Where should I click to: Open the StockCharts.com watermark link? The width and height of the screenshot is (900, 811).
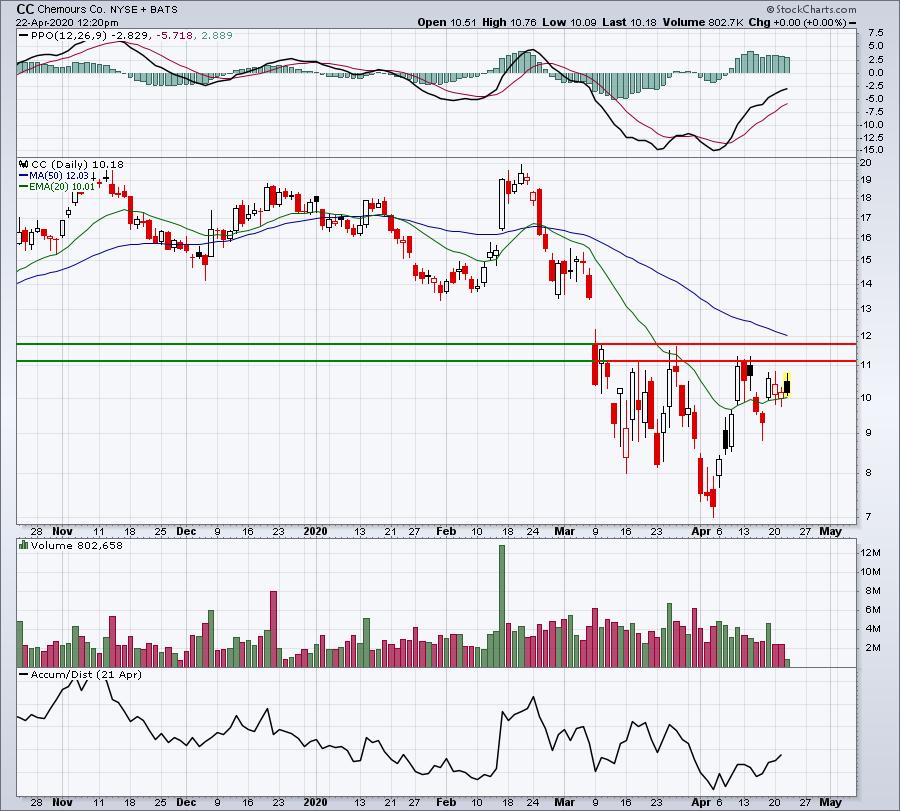811,10
